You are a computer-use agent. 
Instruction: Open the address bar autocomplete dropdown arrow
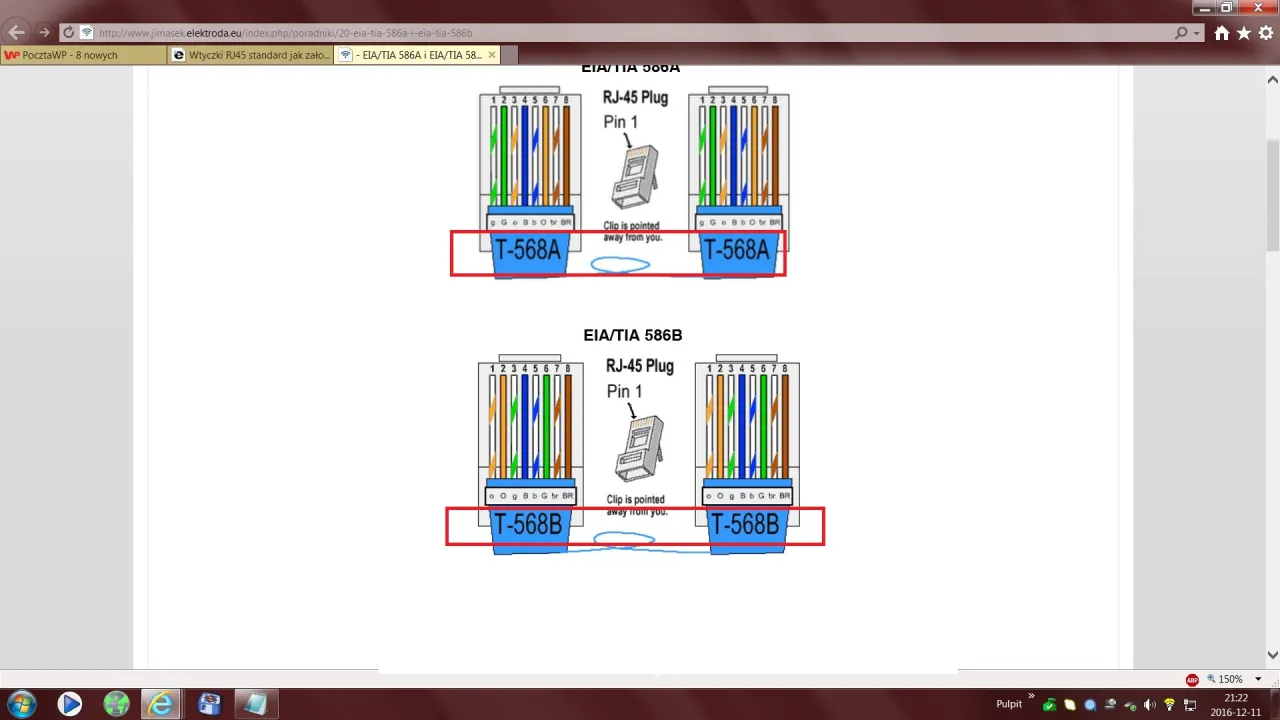(1197, 33)
